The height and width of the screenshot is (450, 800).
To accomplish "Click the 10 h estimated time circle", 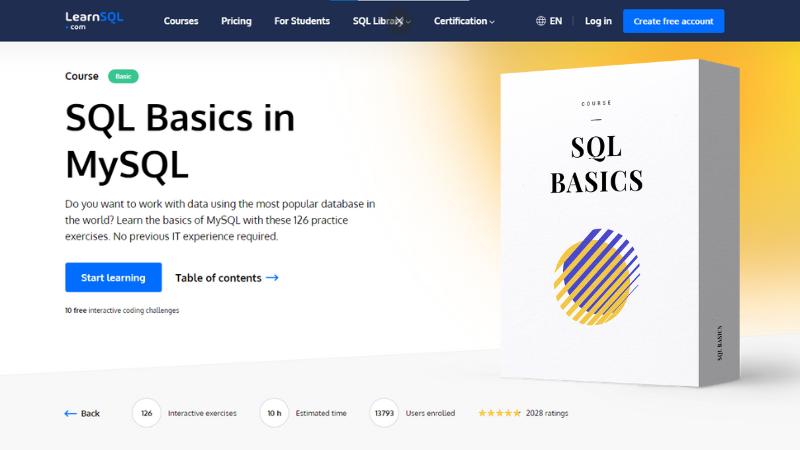I will tap(274, 413).
